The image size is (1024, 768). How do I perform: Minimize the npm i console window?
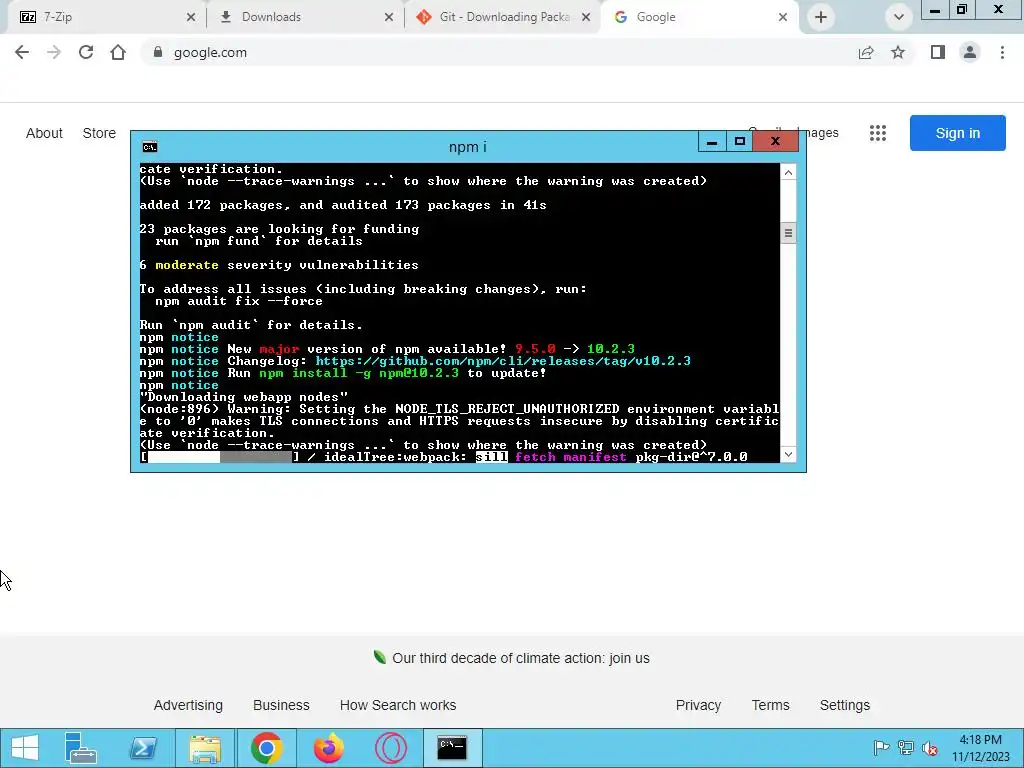(x=712, y=141)
